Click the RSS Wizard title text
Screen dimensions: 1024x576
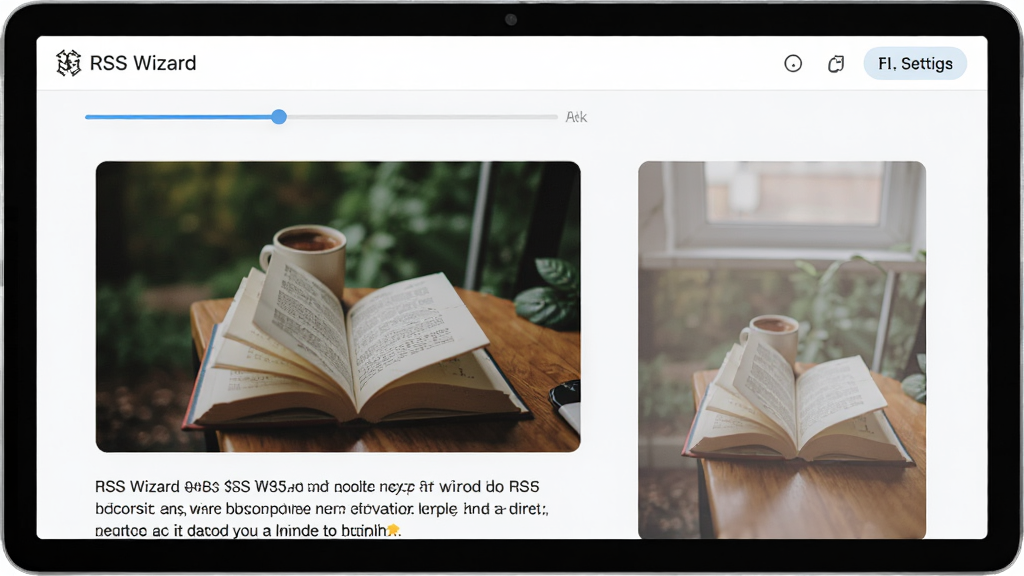pyautogui.click(x=143, y=63)
